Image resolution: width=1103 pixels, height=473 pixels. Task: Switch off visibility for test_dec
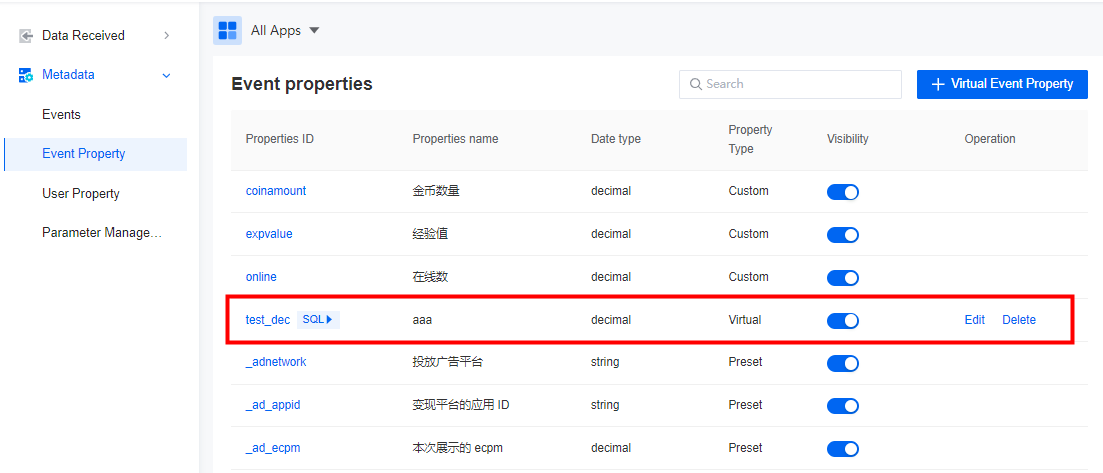tap(842, 321)
